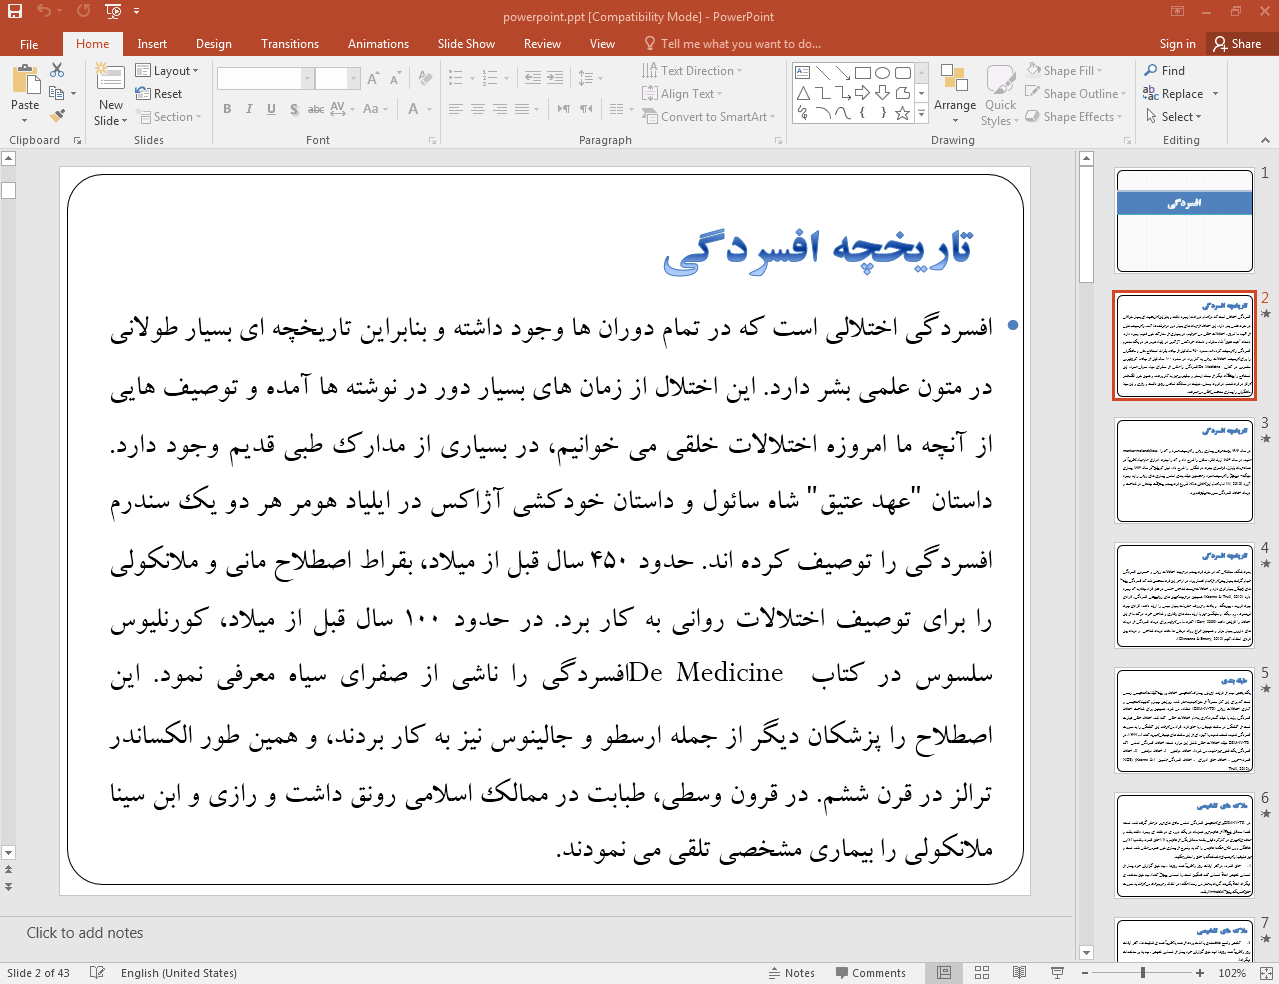Expand the Layout dropdown
This screenshot has width=1279, height=984.
(x=167, y=71)
